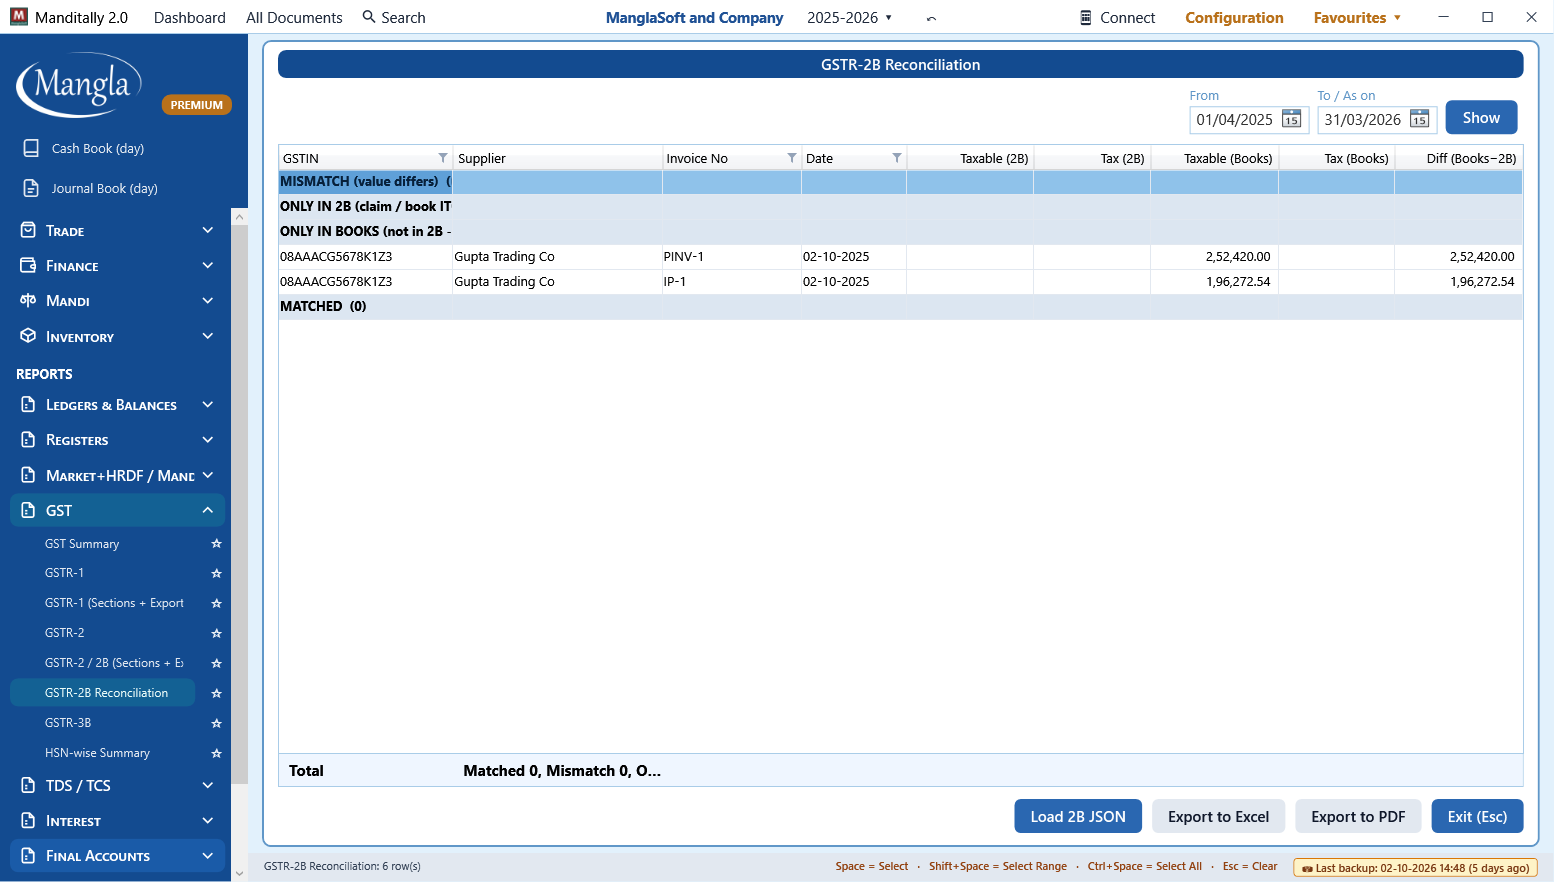This screenshot has width=1554, height=882.
Task: Filter the Date column
Action: coord(897,158)
